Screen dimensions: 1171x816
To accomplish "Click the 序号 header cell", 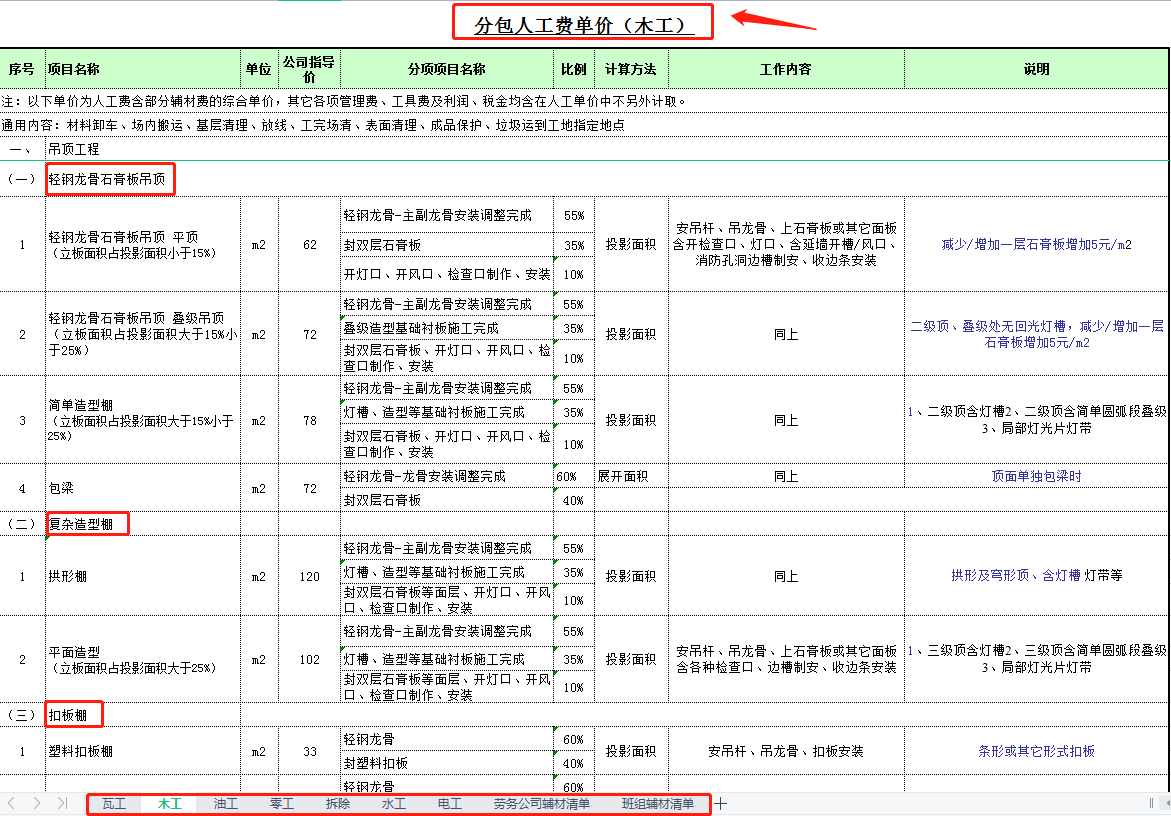I will pyautogui.click(x=22, y=69).
